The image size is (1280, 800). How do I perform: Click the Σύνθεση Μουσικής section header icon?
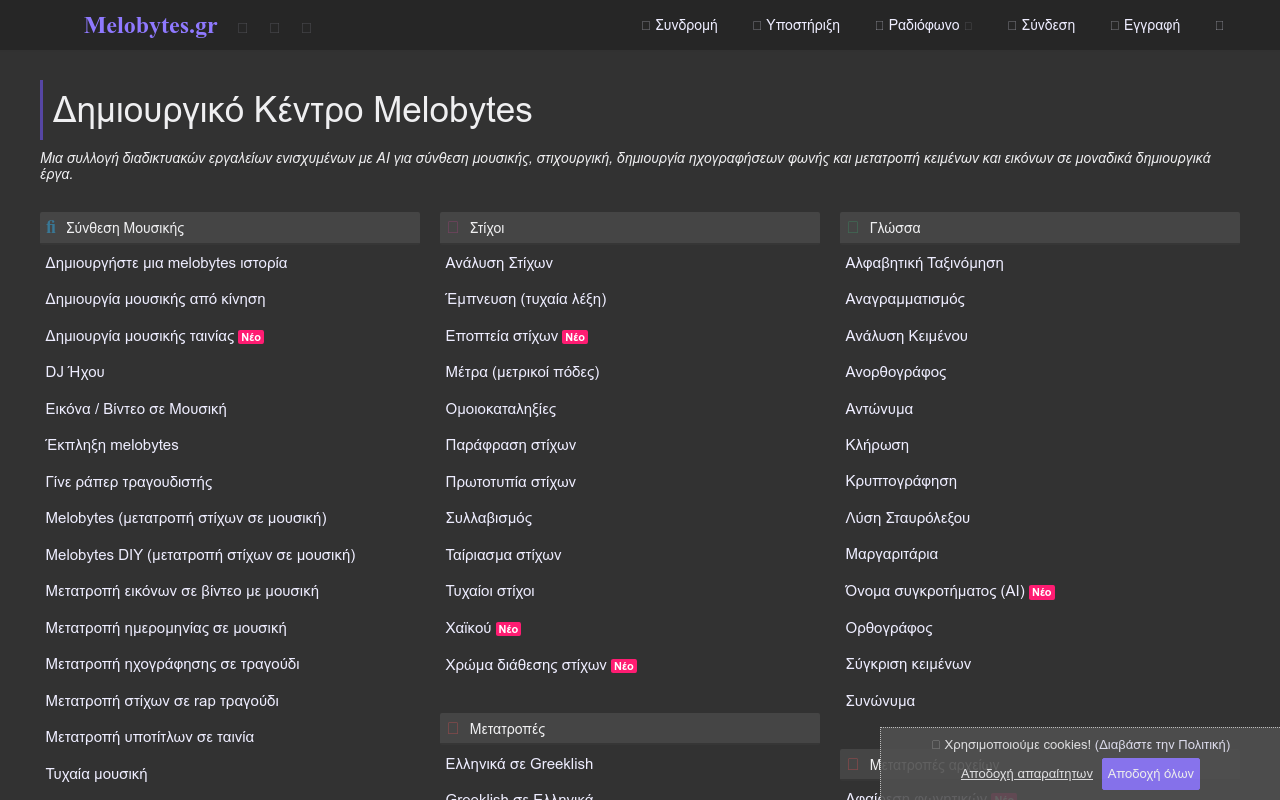(x=52, y=228)
